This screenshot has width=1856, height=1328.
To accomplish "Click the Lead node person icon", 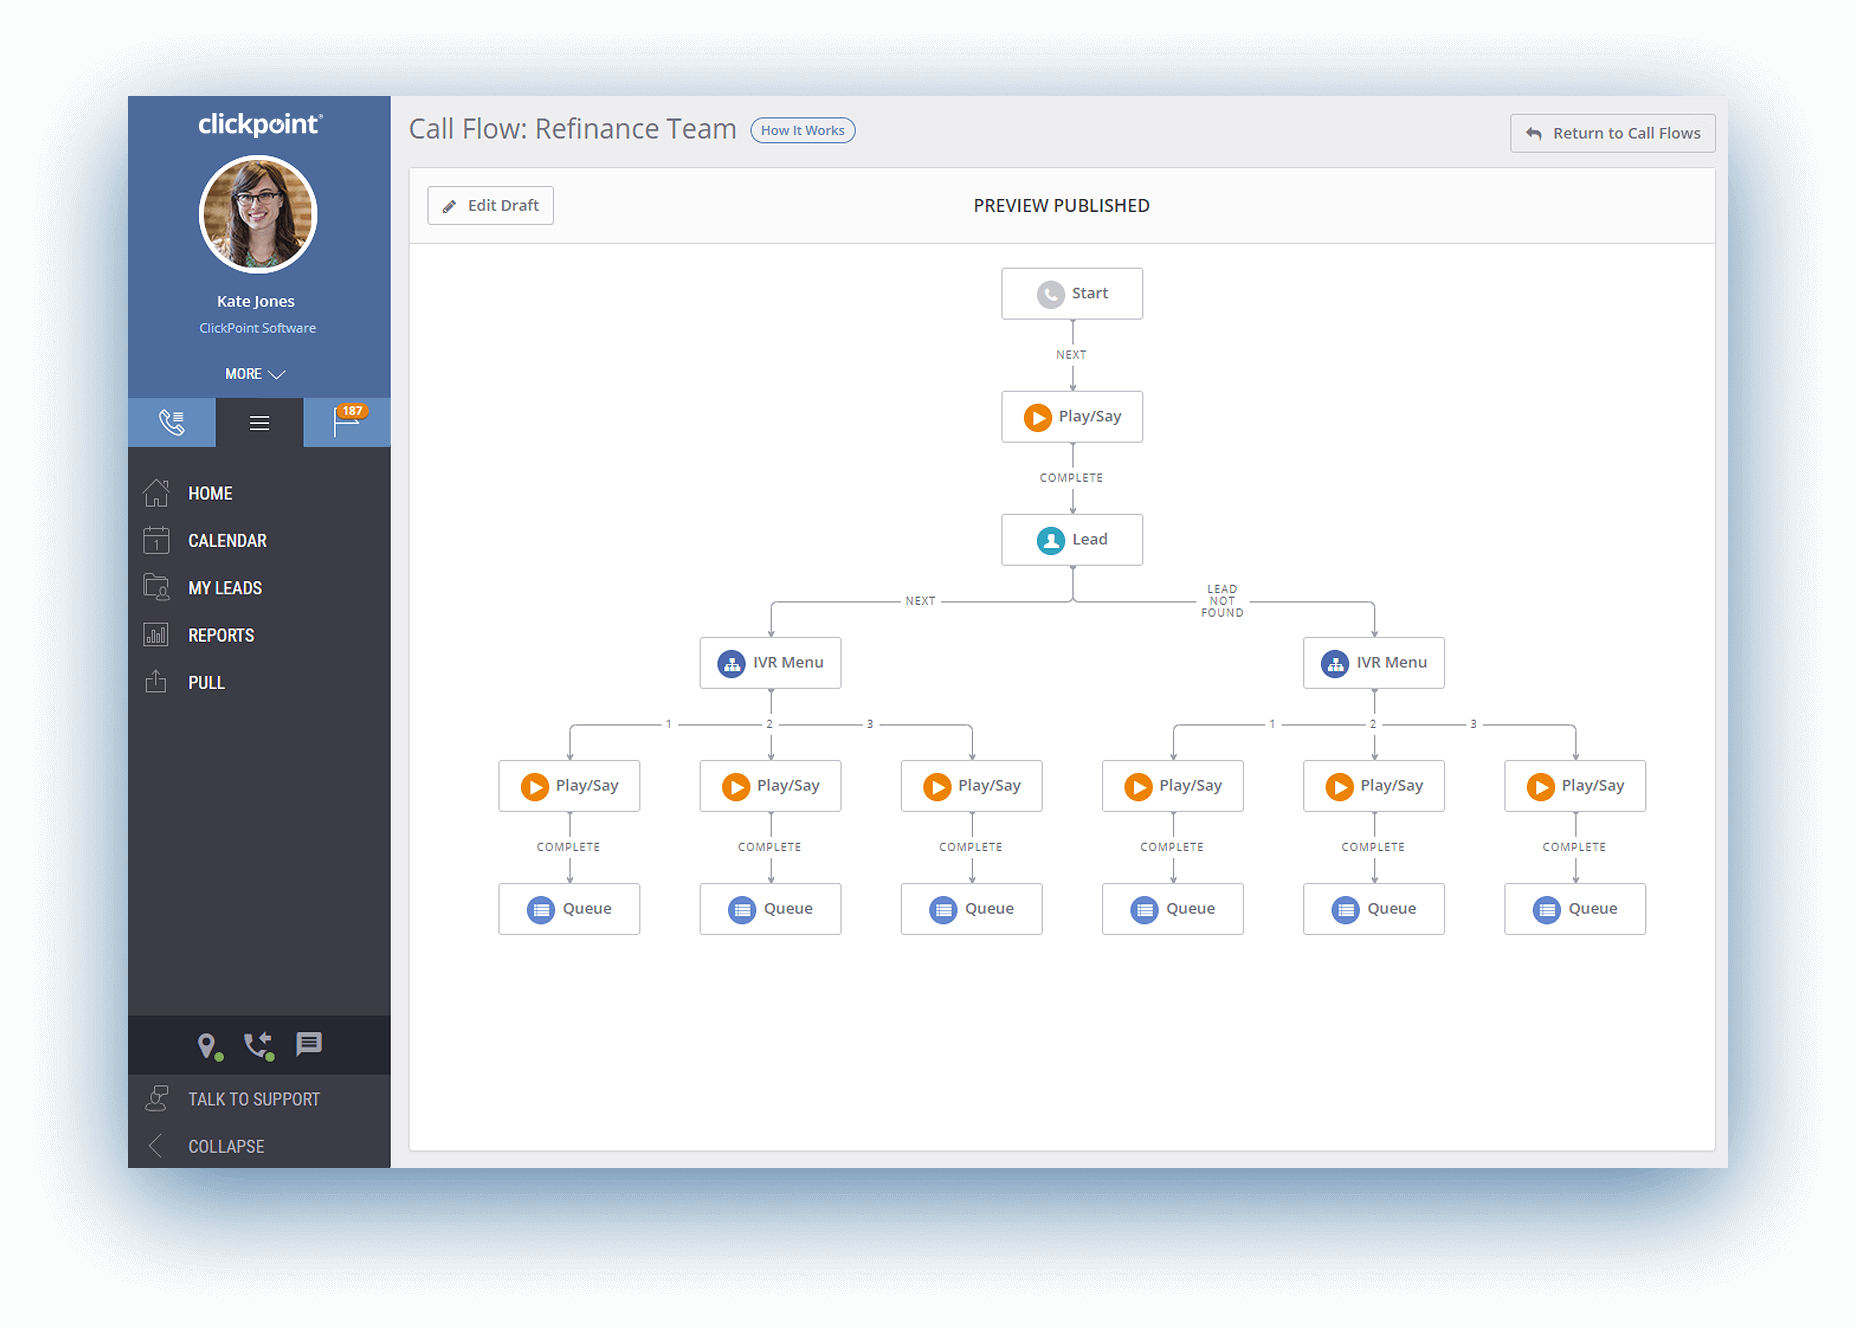I will tap(1050, 540).
